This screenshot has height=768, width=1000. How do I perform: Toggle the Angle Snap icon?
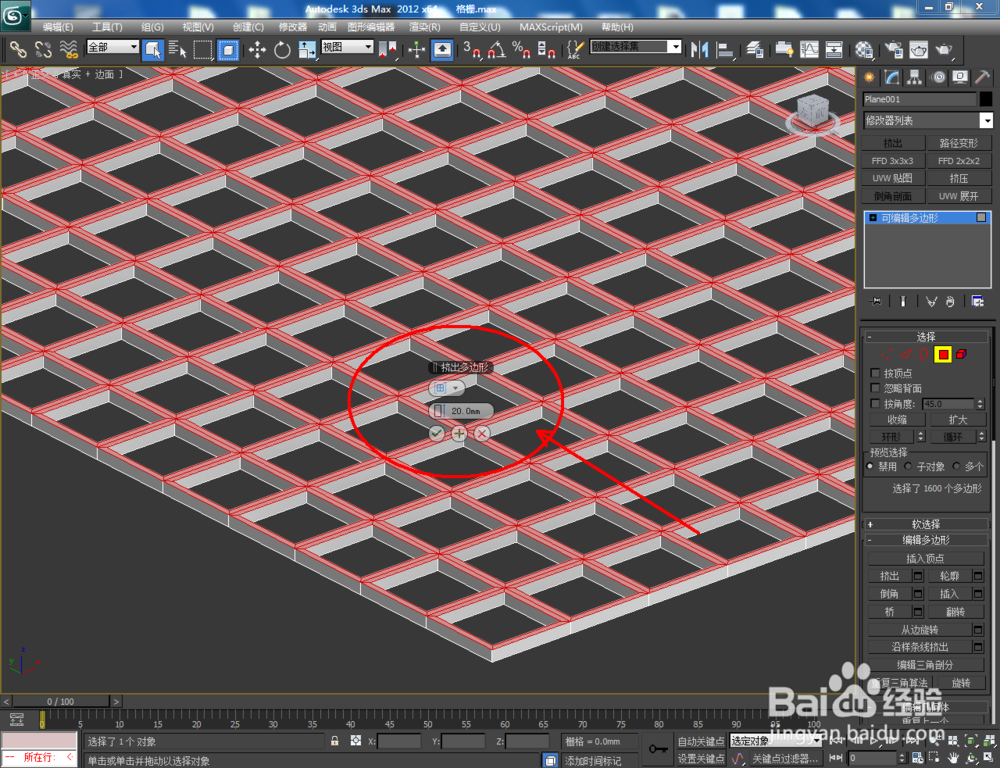tap(497, 49)
